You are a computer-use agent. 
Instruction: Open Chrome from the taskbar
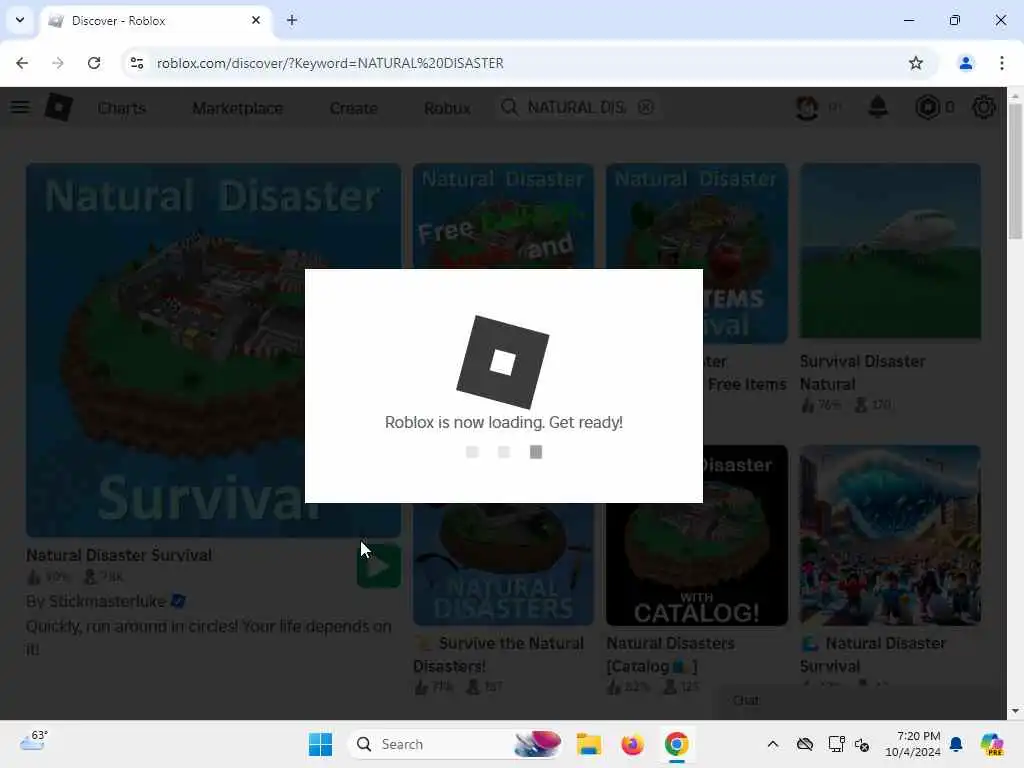(x=677, y=744)
